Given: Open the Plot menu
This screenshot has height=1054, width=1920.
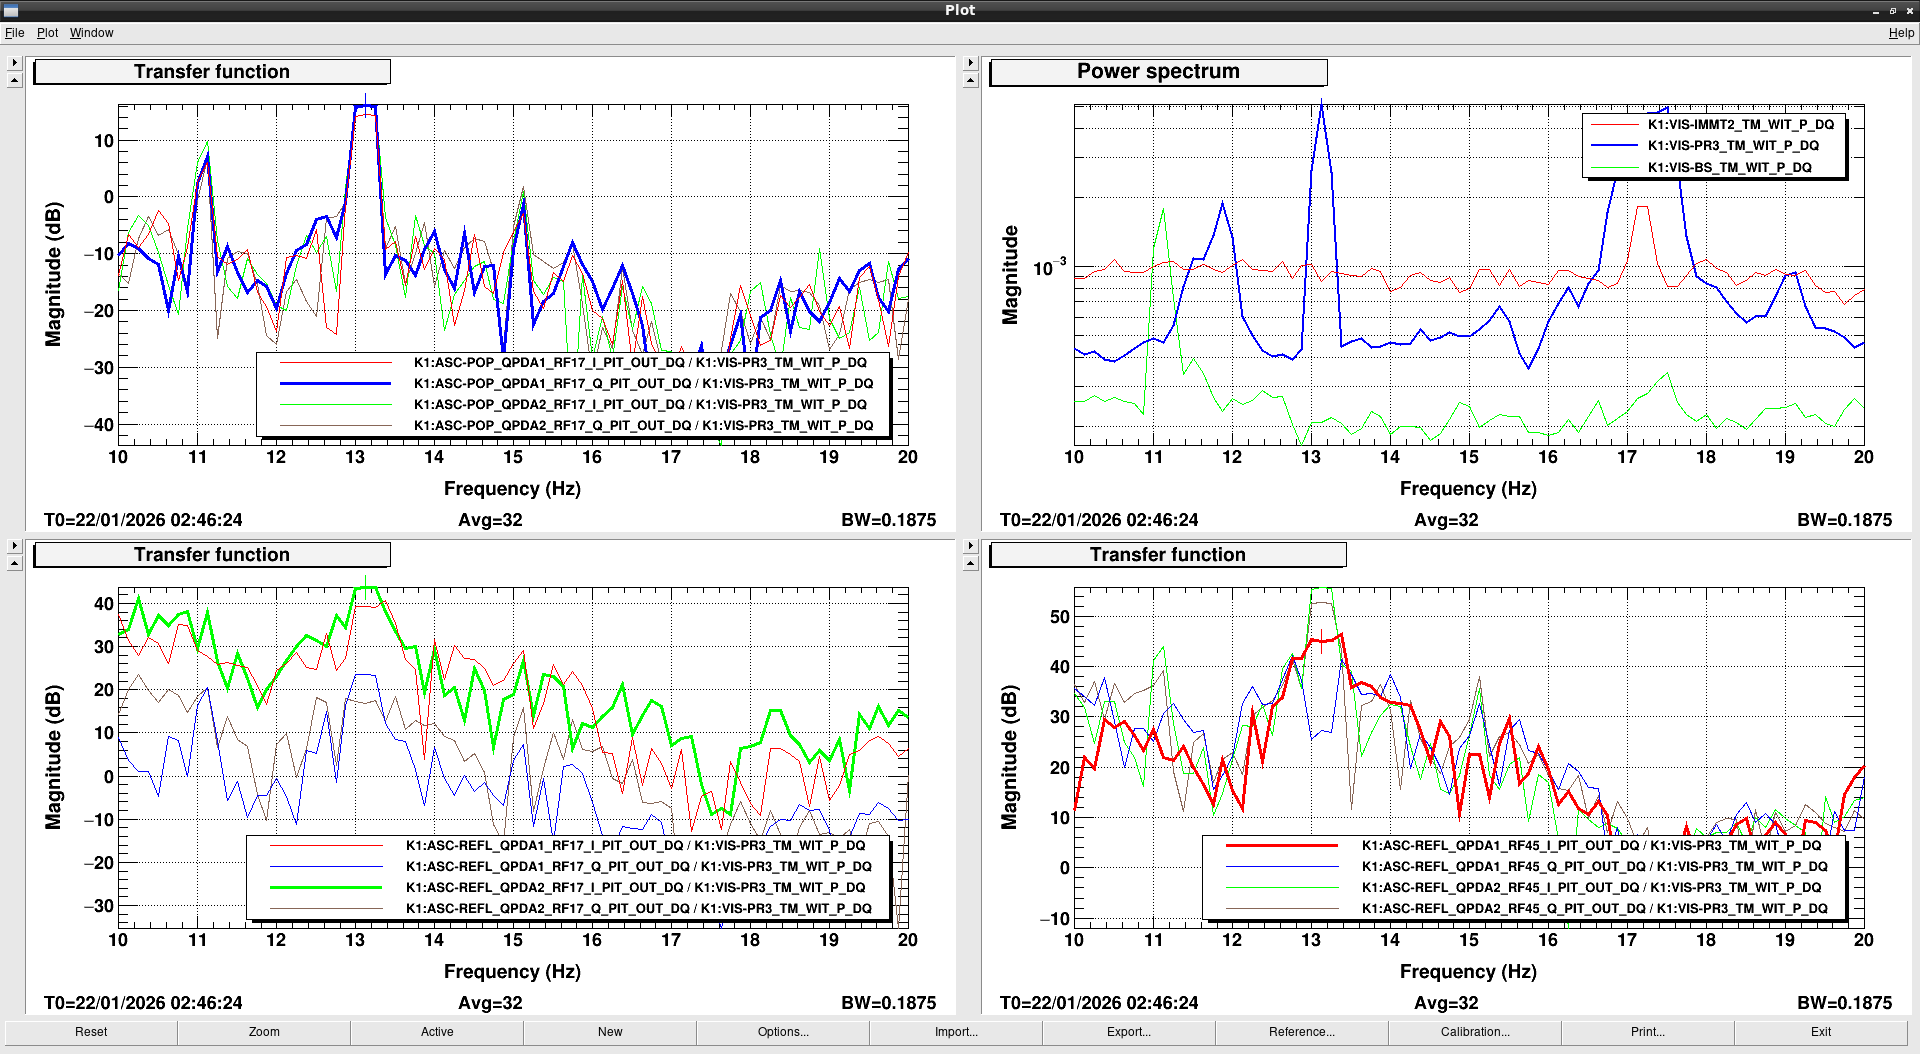Looking at the screenshot, I should pyautogui.click(x=47, y=33).
